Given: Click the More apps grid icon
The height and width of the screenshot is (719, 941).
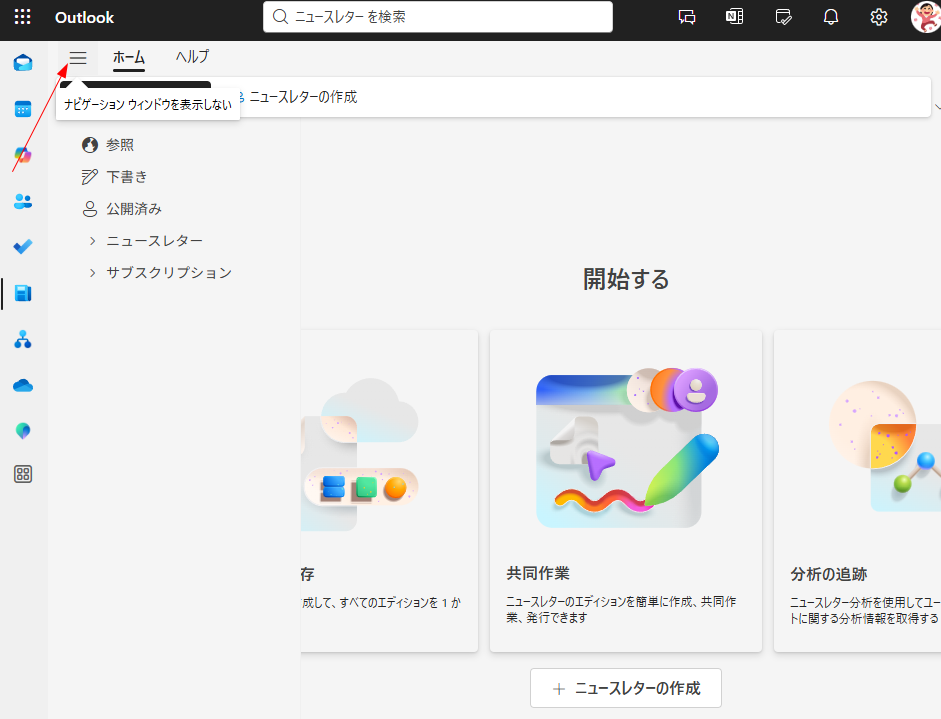Looking at the screenshot, I should tap(23, 474).
